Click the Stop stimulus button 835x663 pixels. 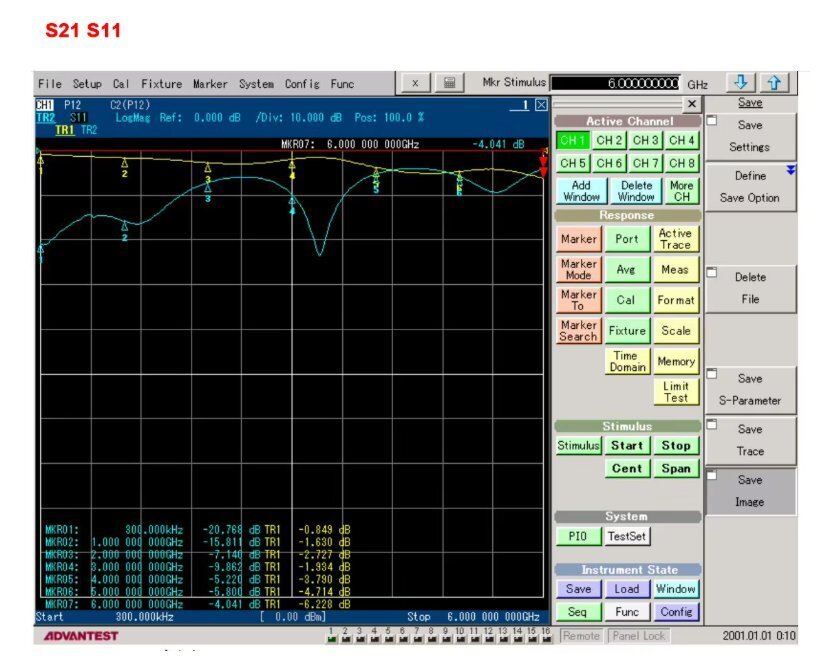(676, 445)
